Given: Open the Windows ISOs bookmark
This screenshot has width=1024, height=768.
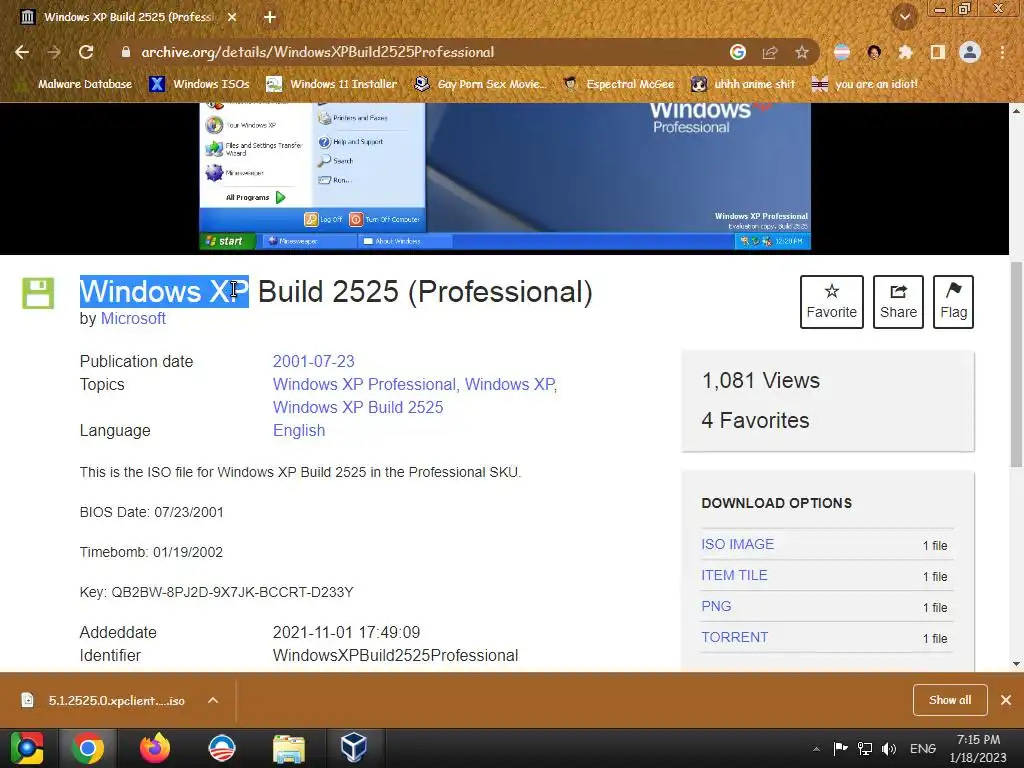Looking at the screenshot, I should (x=199, y=84).
